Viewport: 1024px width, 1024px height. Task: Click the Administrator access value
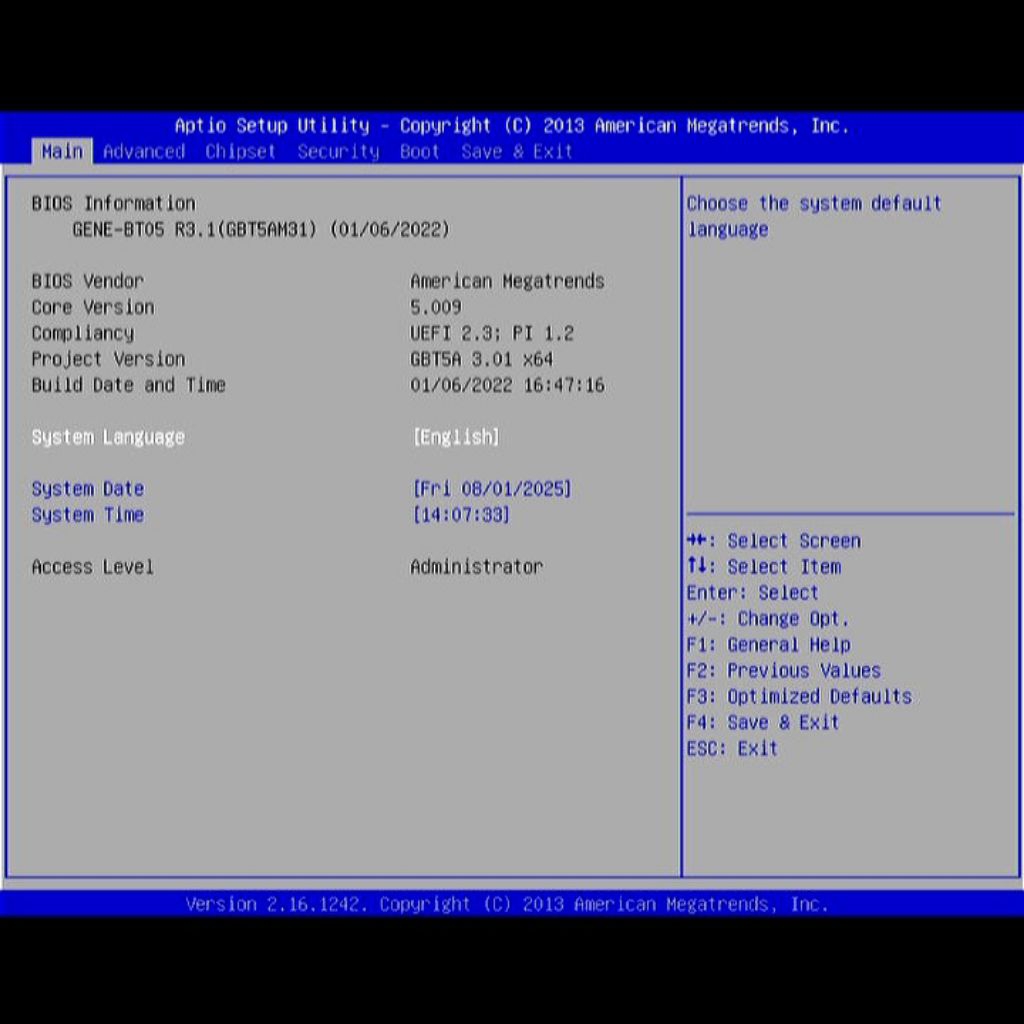click(477, 566)
